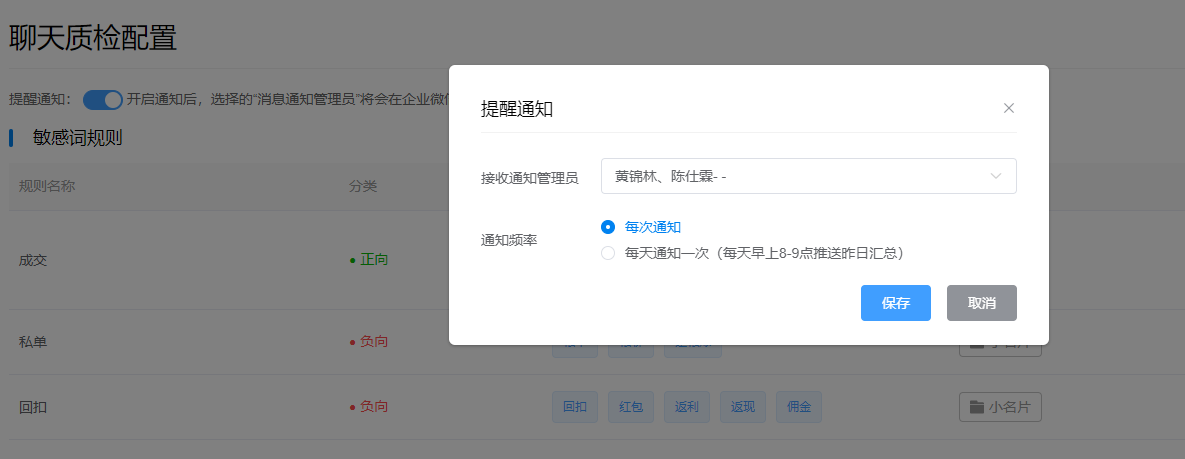
Task: Click the 返利 keyword tag
Action: (x=687, y=407)
